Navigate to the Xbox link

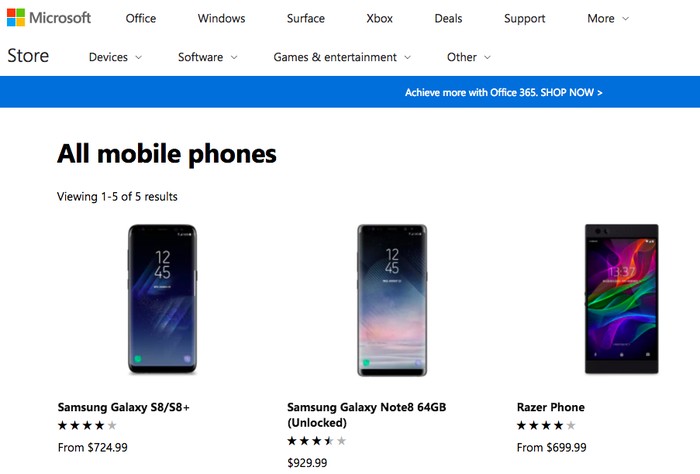380,18
